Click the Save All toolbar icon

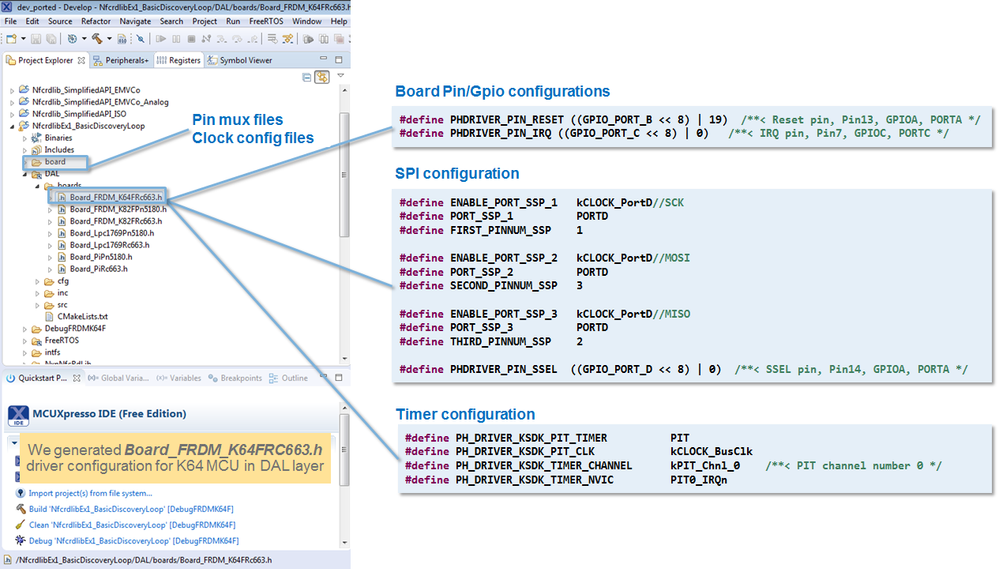point(51,39)
